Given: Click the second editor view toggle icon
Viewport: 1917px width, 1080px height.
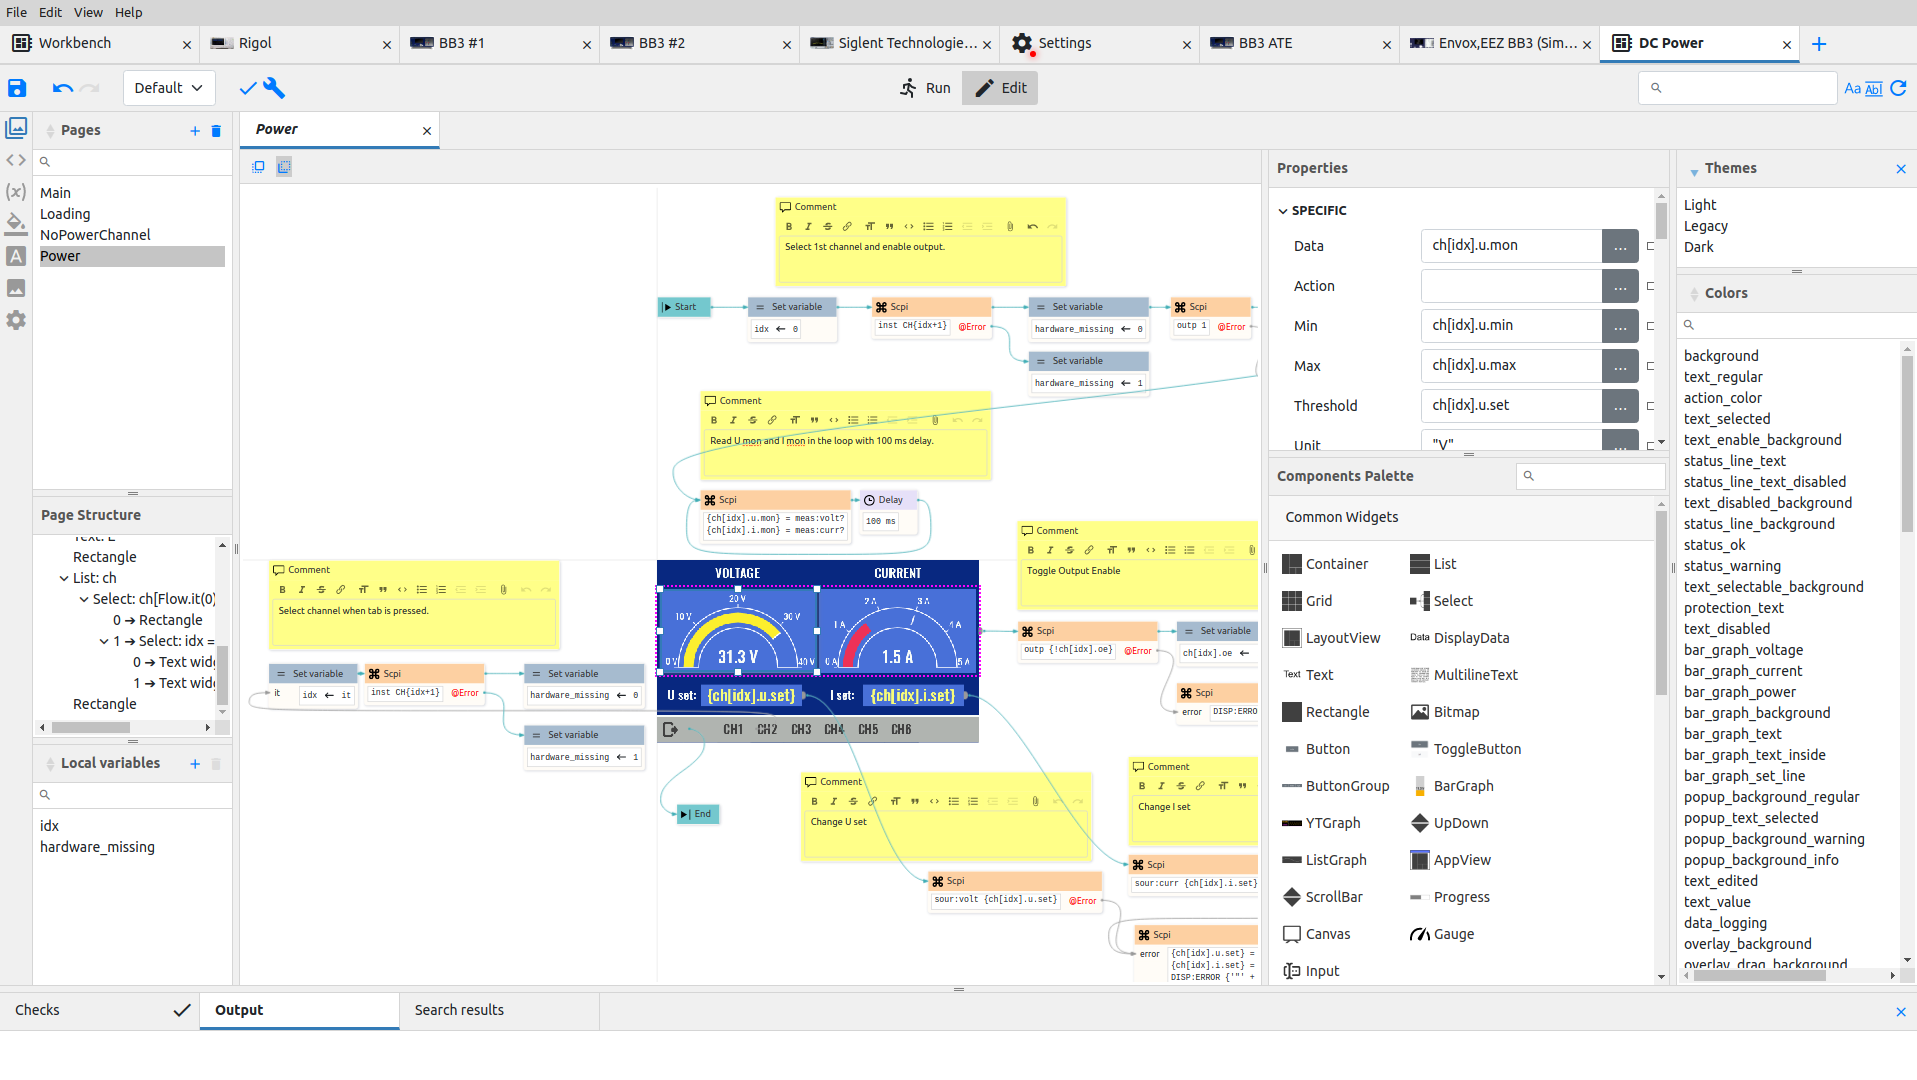Looking at the screenshot, I should click(284, 167).
